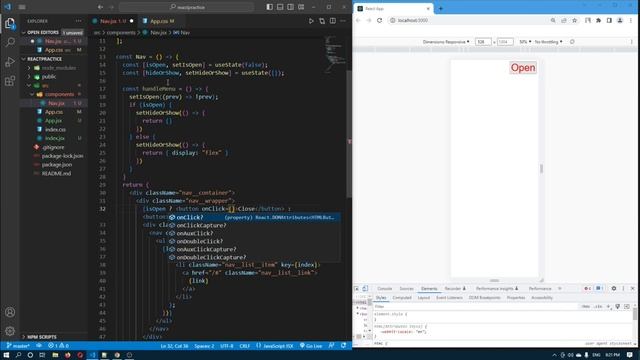Image resolution: width=640 pixels, height=360 pixels.
Task: Toggle the bottom panel layout icon
Action: click(280, 7)
